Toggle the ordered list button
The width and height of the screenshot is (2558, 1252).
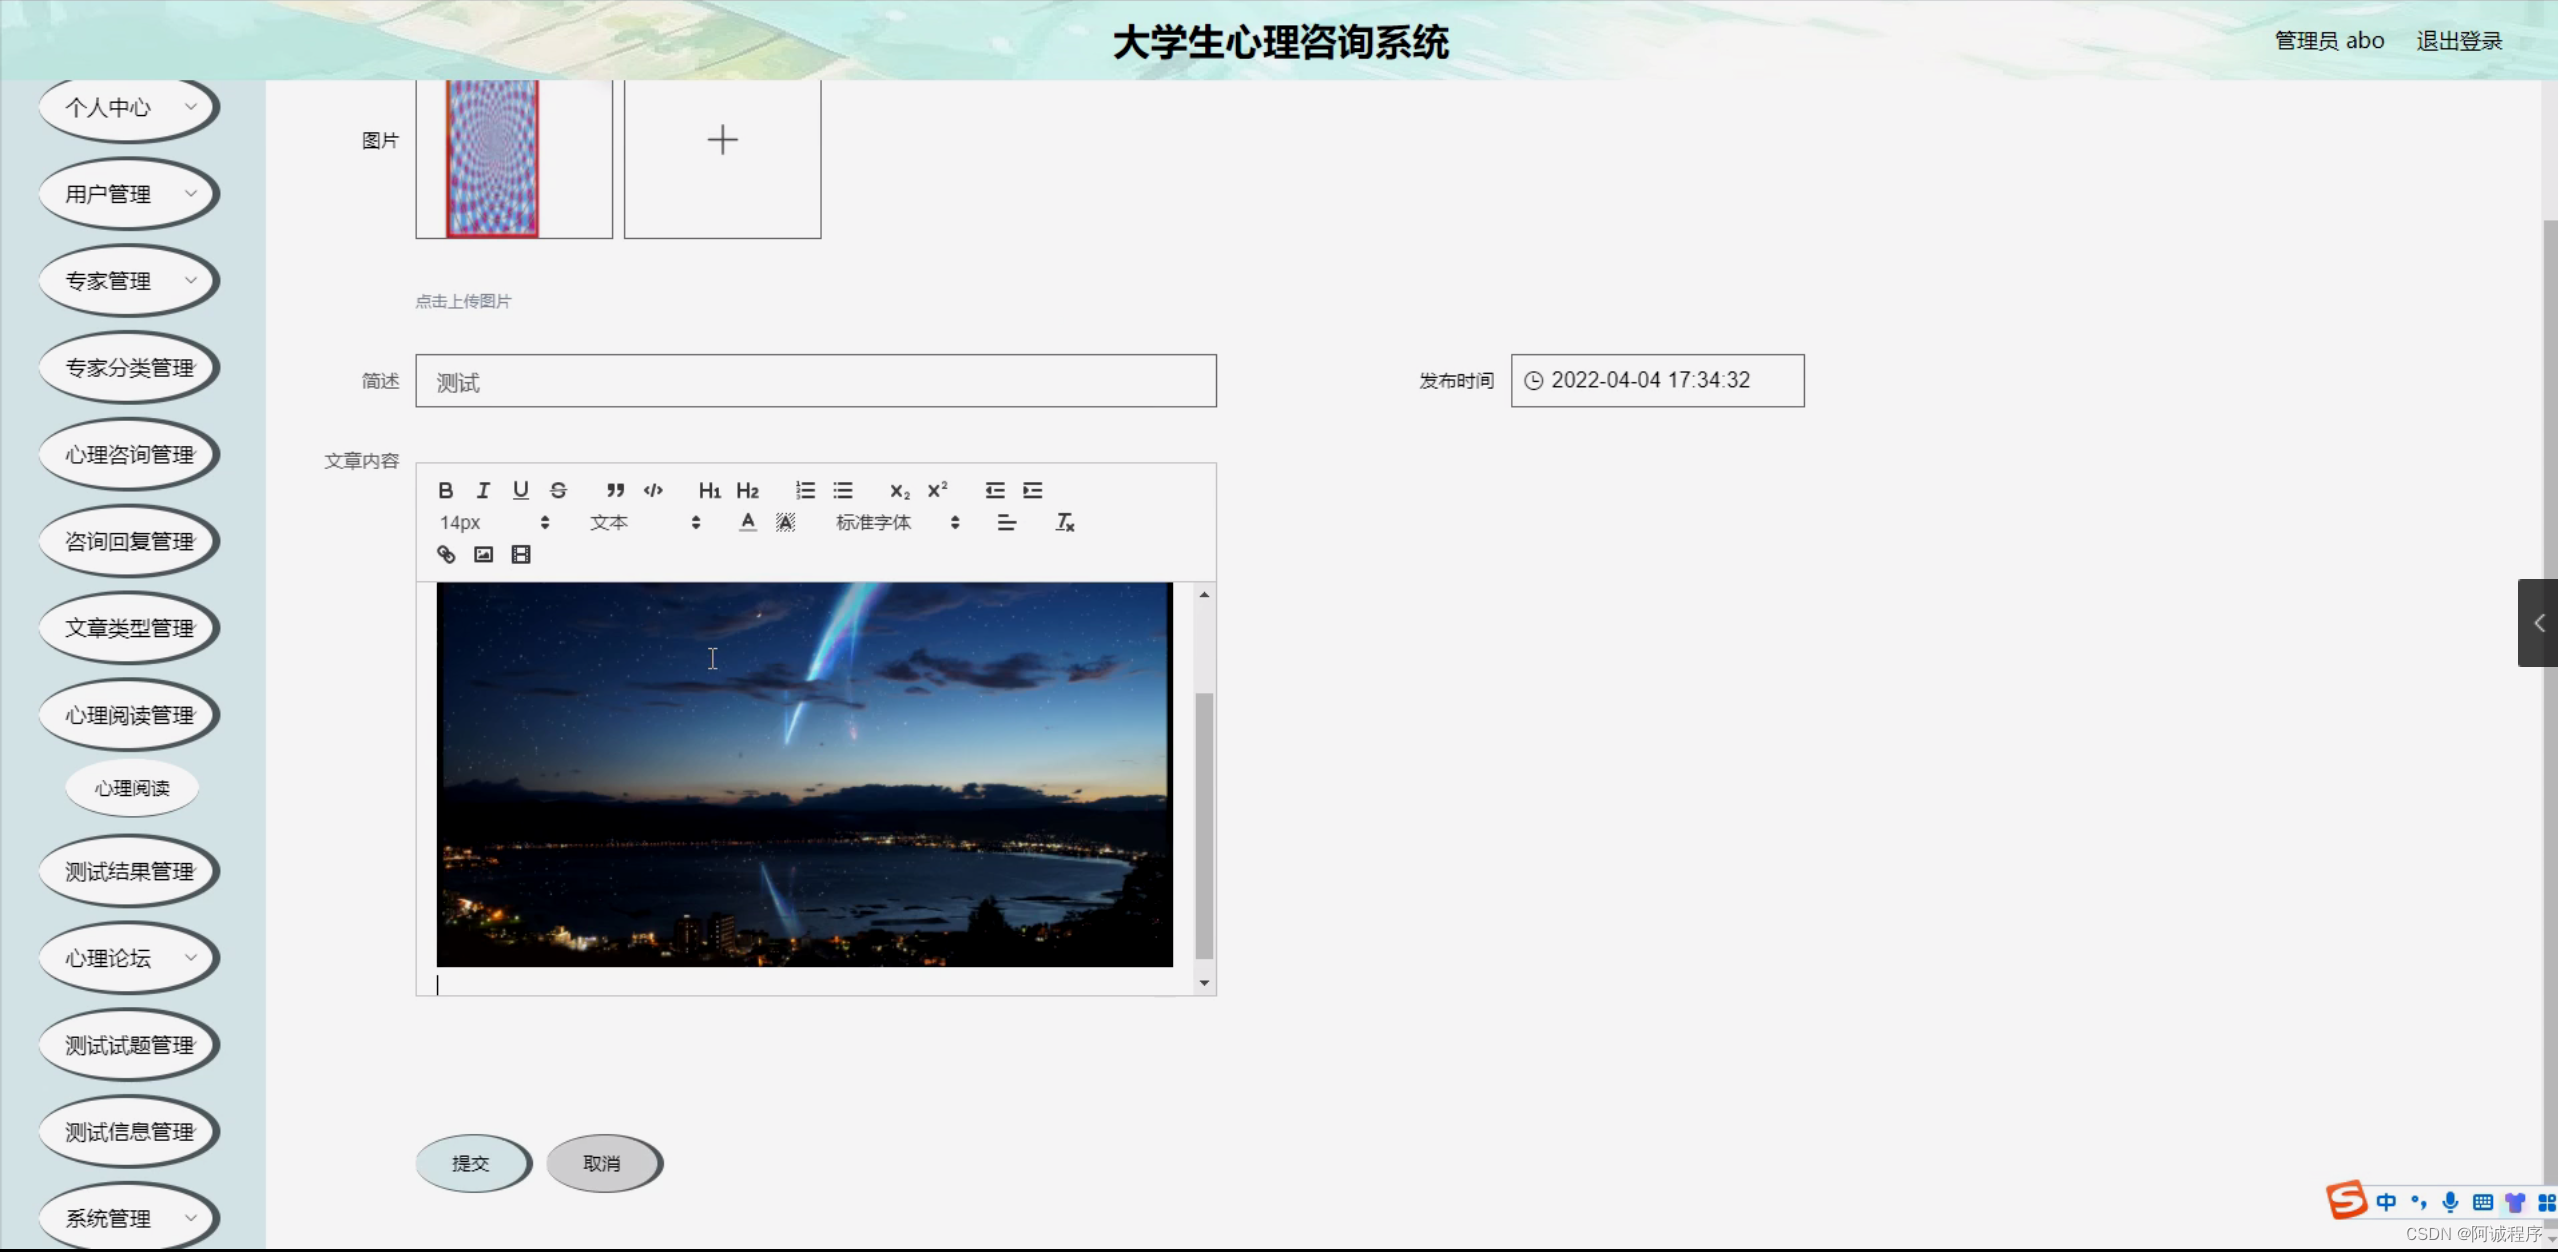[805, 490]
